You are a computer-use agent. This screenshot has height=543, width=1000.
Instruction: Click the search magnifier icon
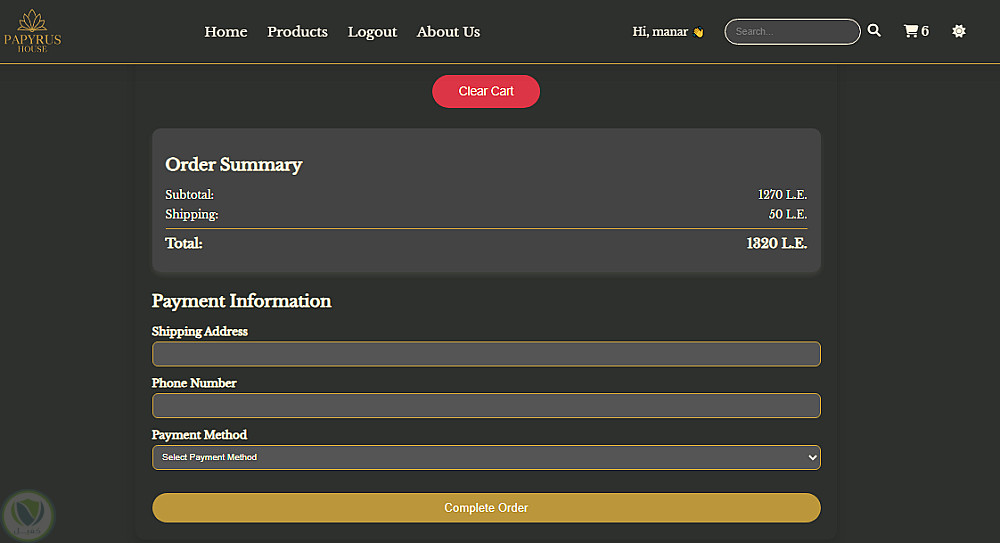(874, 31)
